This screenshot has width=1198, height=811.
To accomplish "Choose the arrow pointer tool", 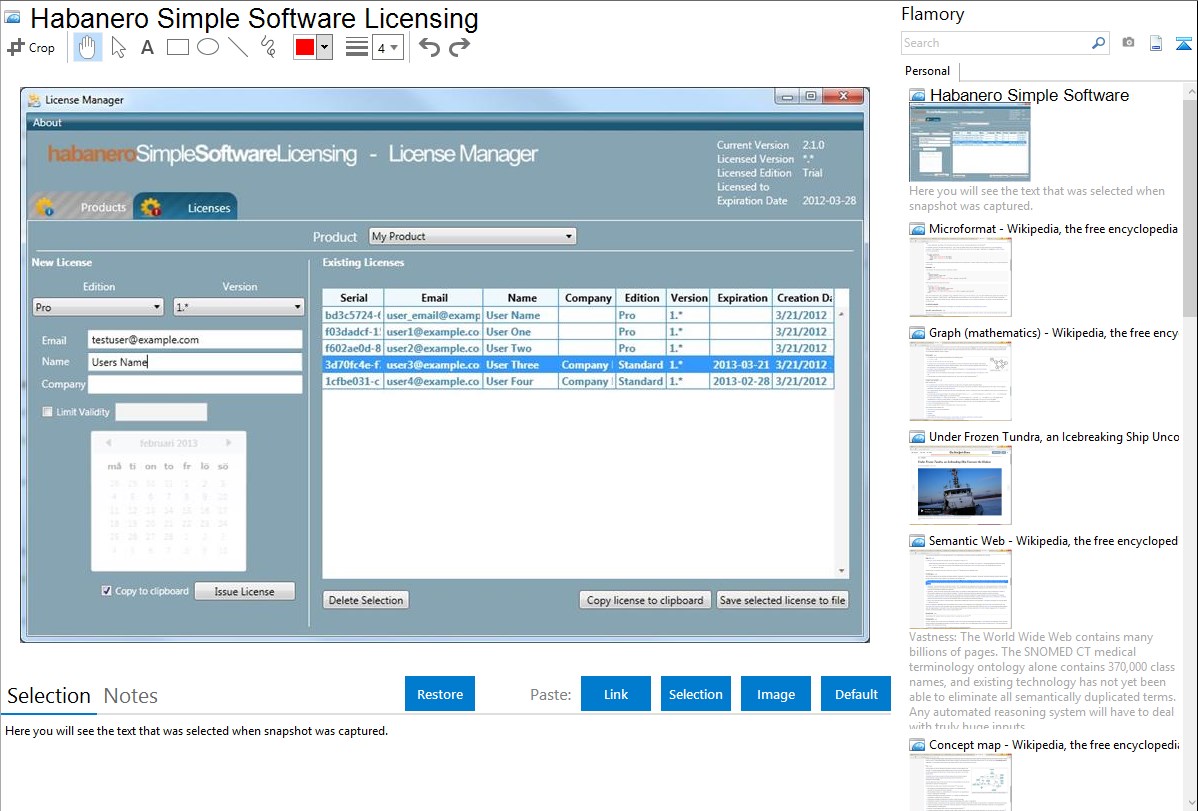I will pos(118,47).
